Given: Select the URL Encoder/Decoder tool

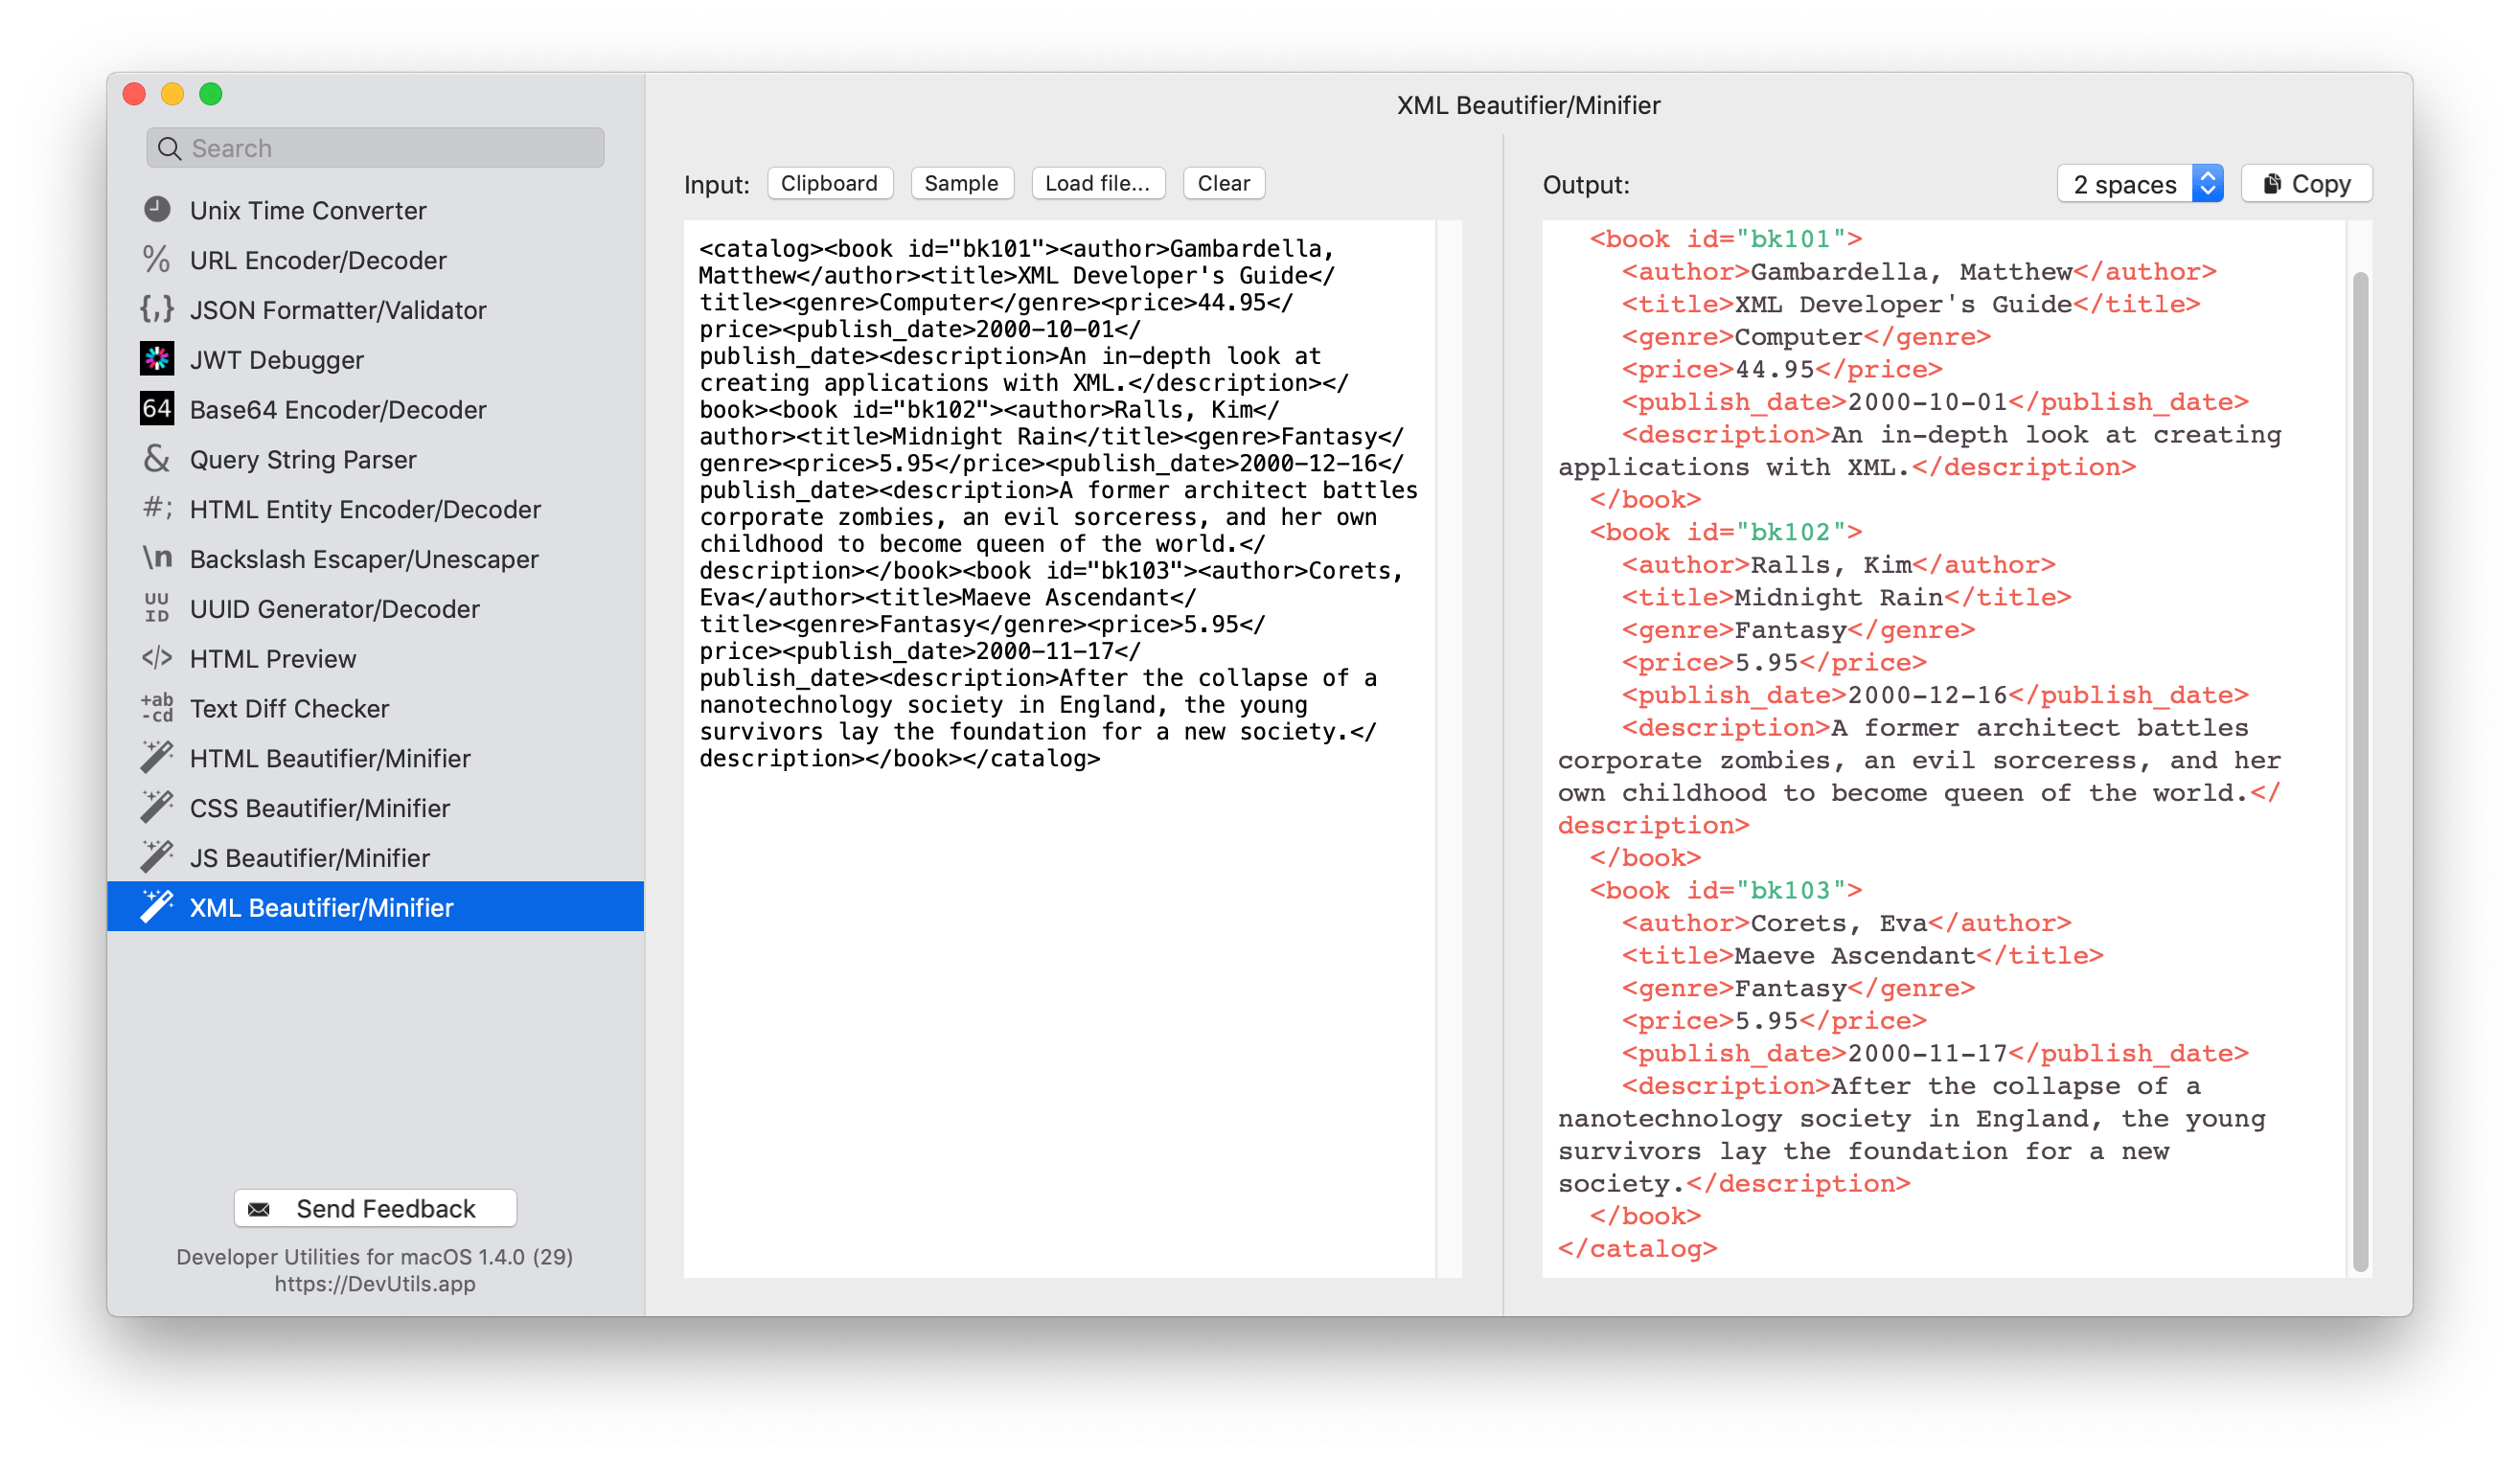Looking at the screenshot, I should click(319, 259).
